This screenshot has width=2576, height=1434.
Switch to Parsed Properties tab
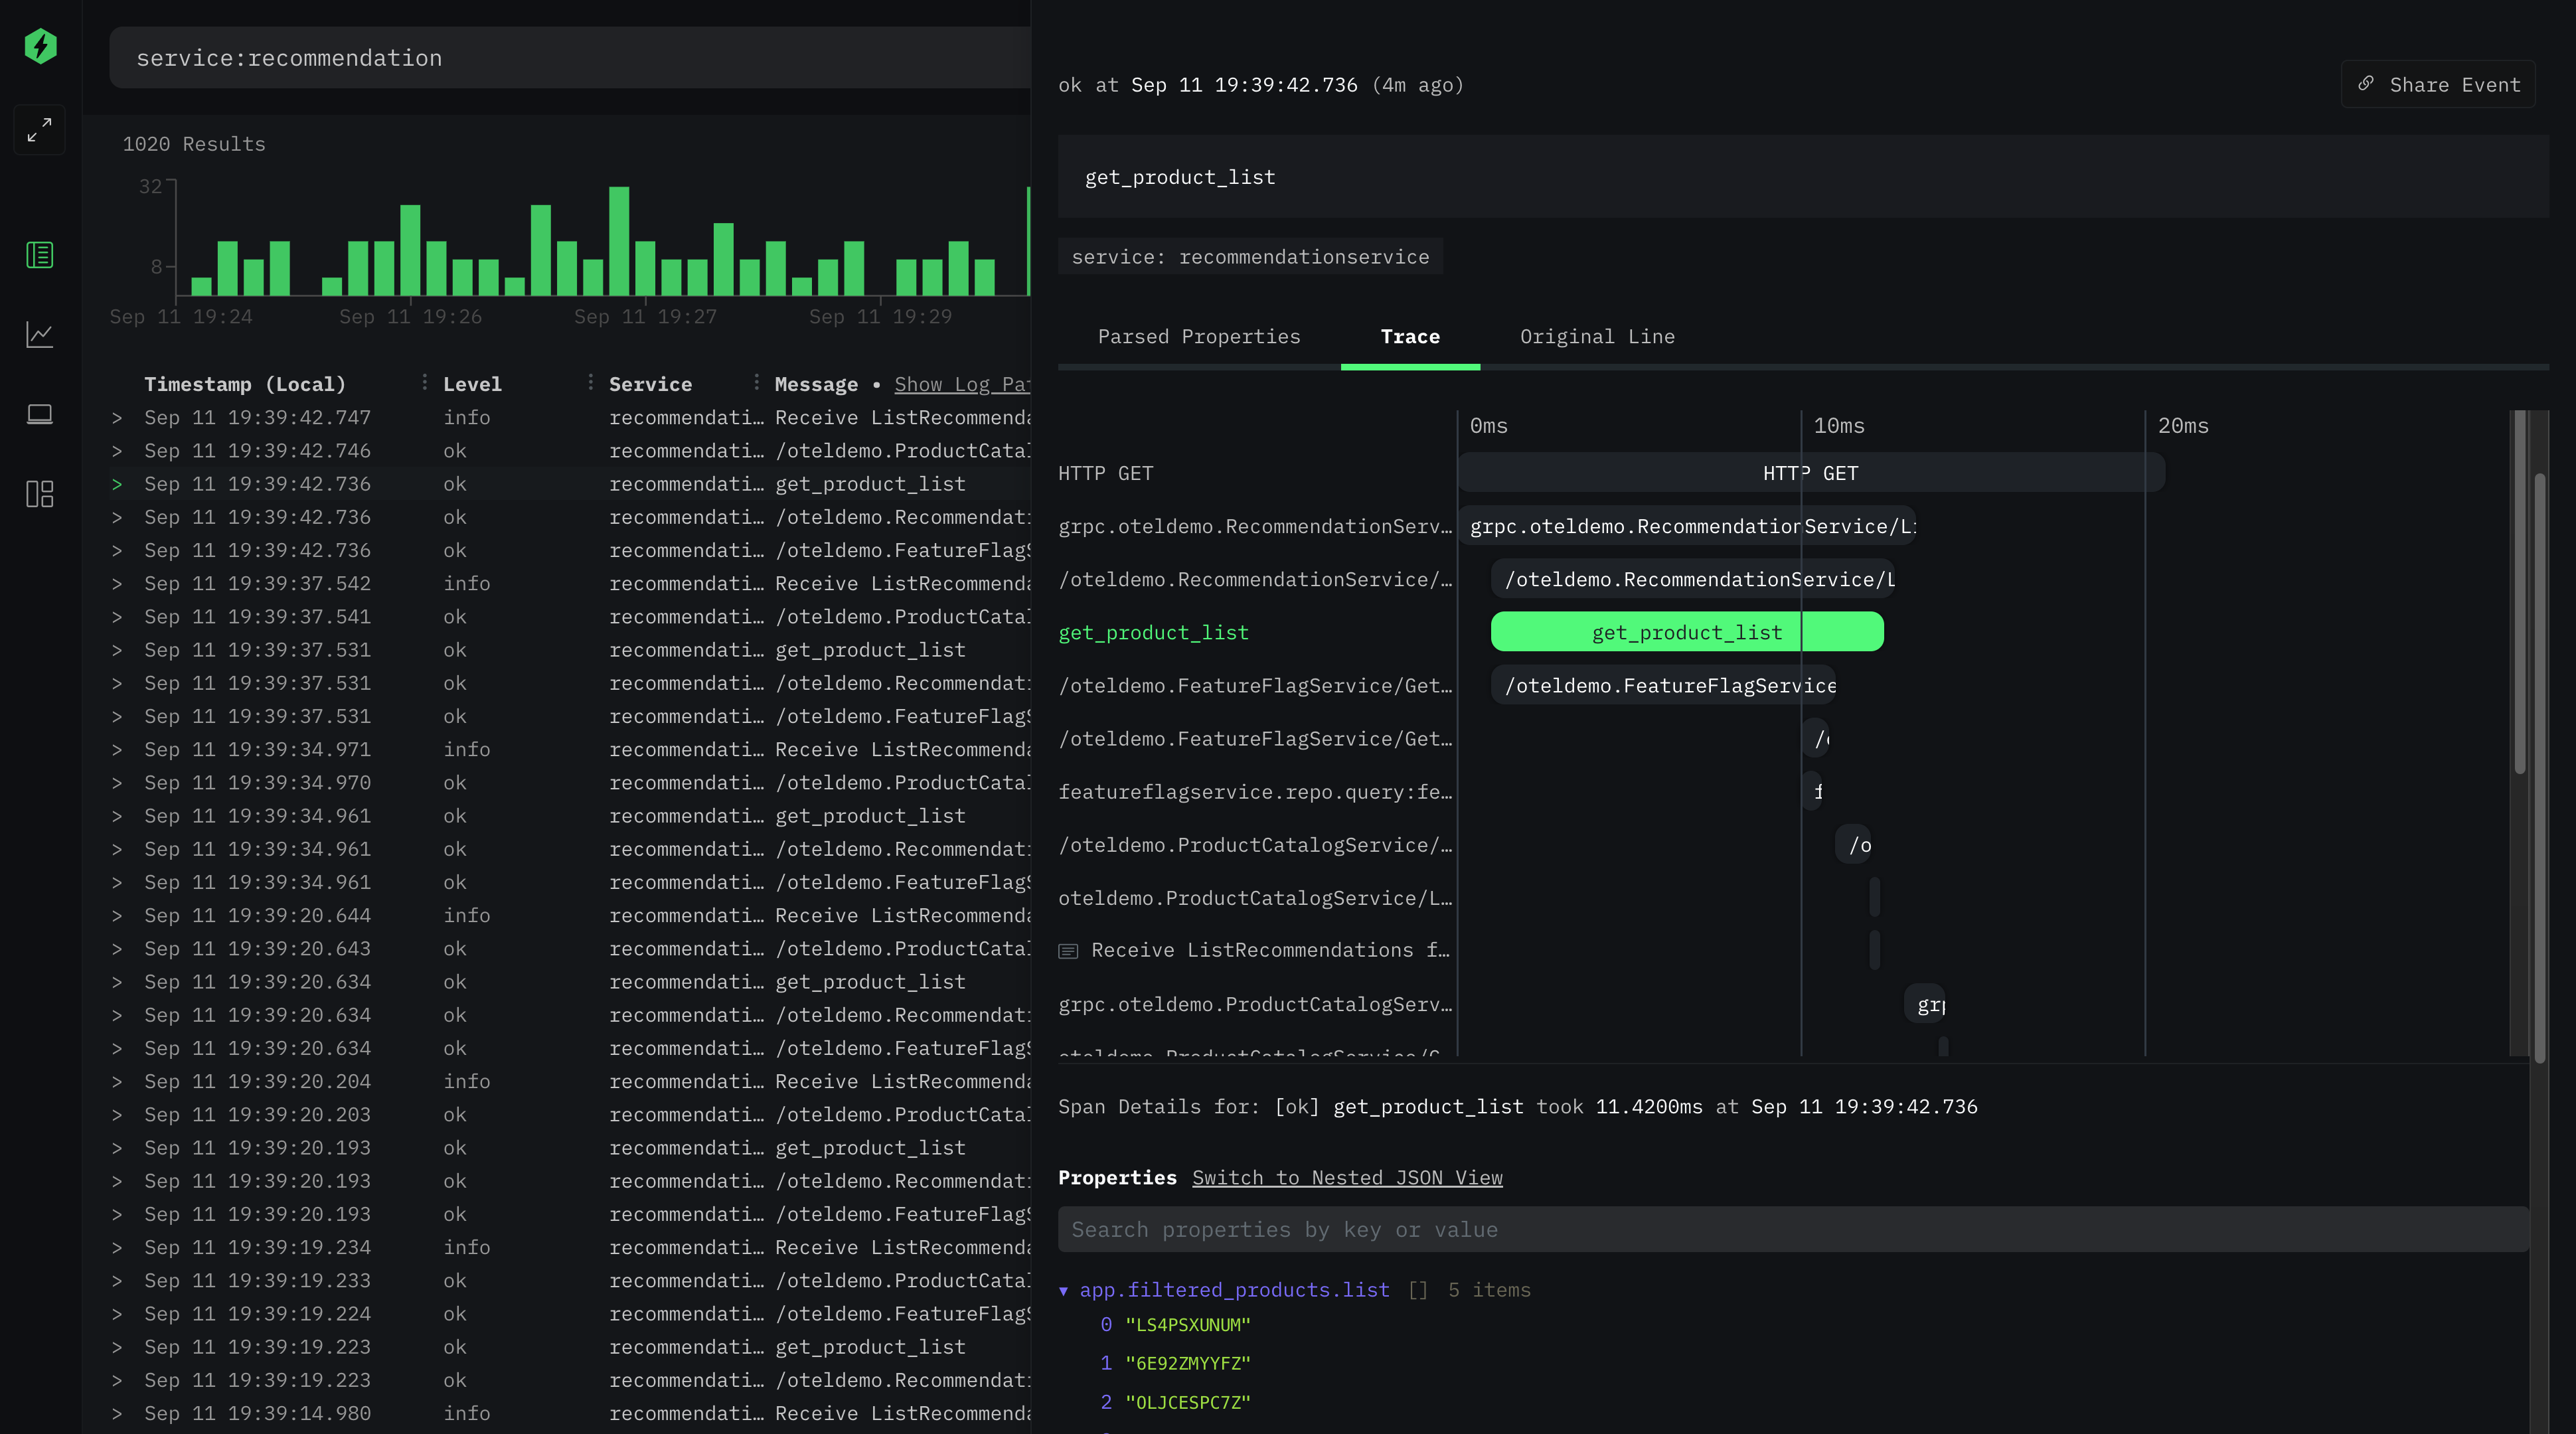(x=1199, y=337)
